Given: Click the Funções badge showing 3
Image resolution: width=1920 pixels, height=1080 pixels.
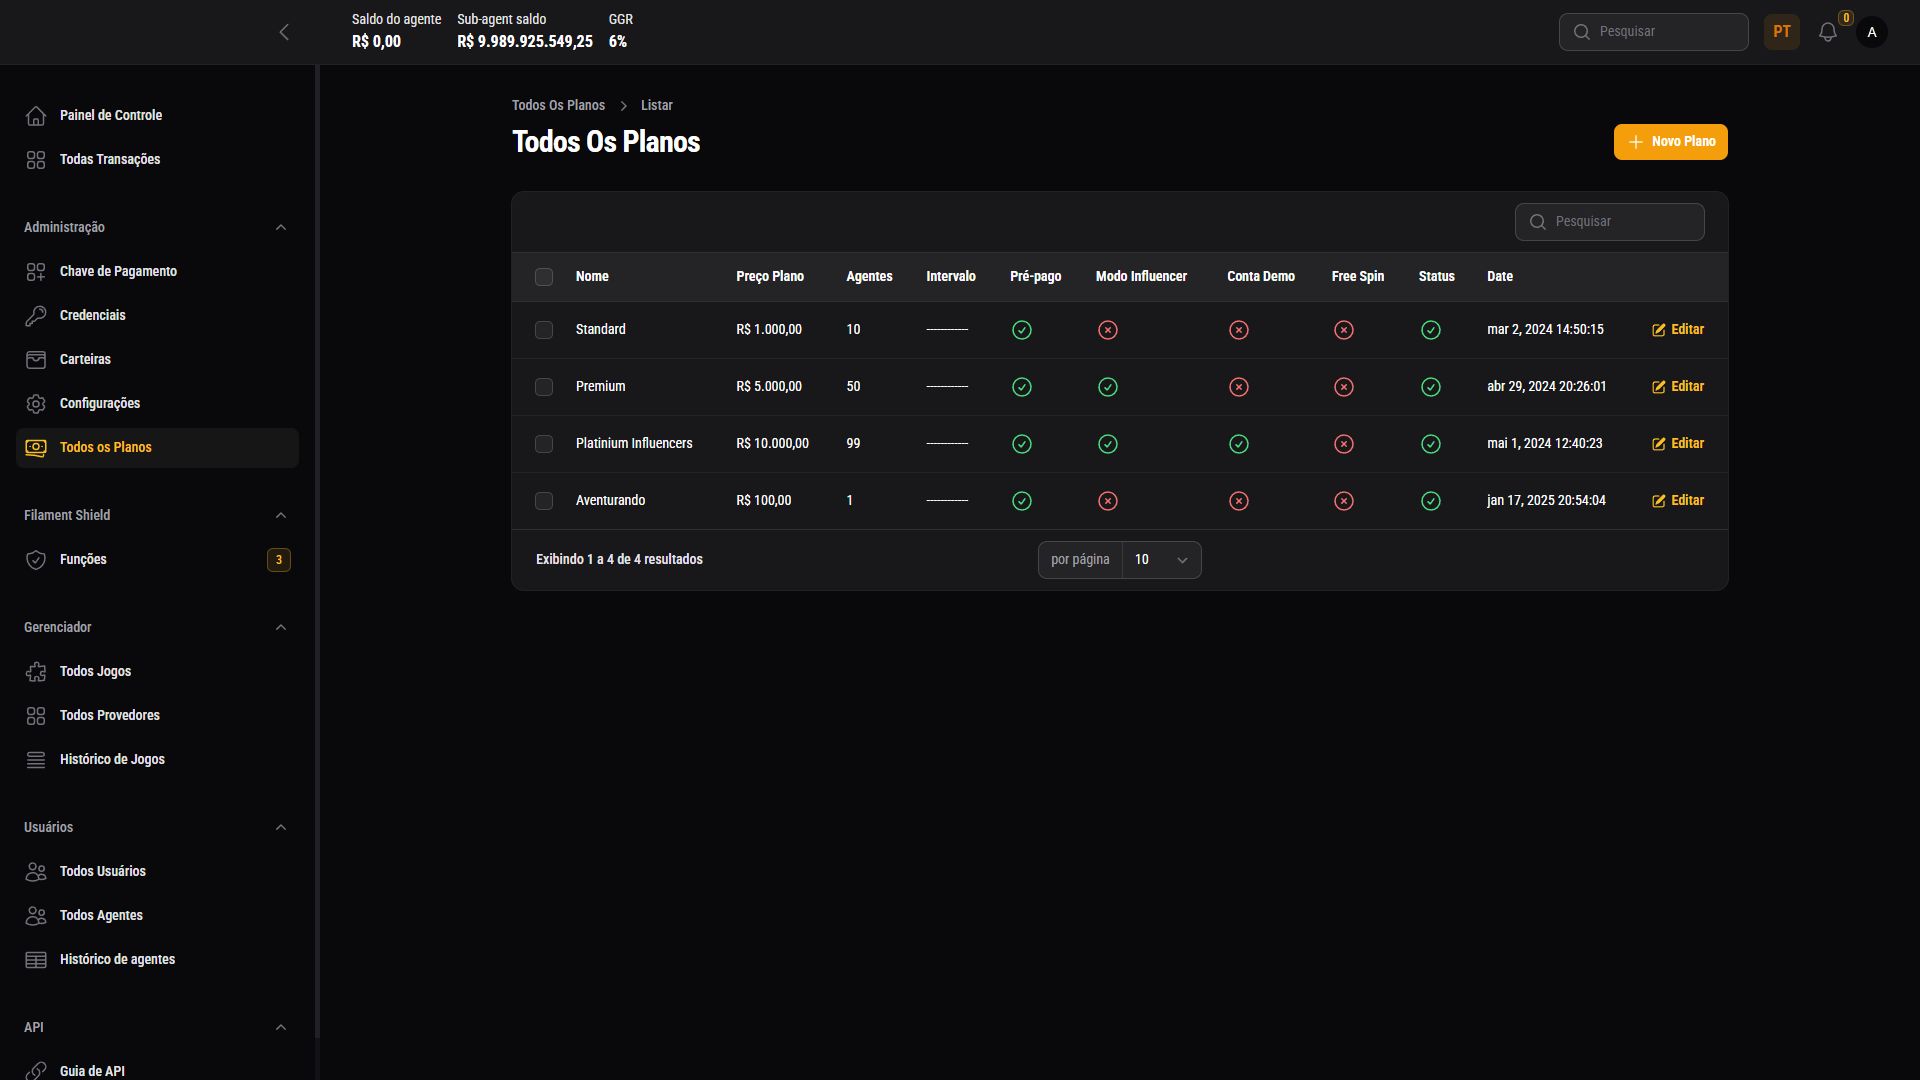Looking at the screenshot, I should point(279,560).
